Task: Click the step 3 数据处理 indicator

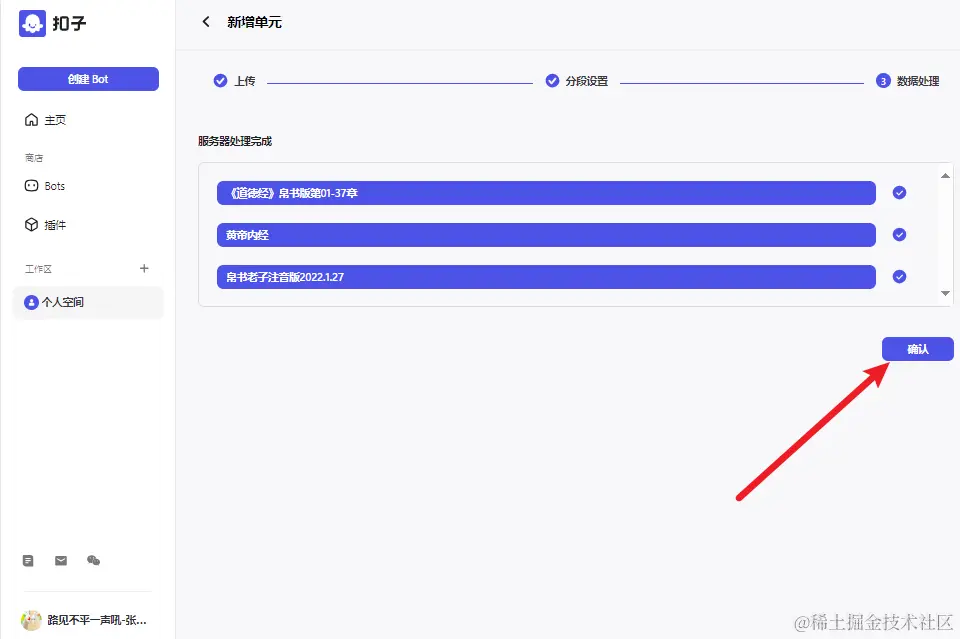Action: 883,81
